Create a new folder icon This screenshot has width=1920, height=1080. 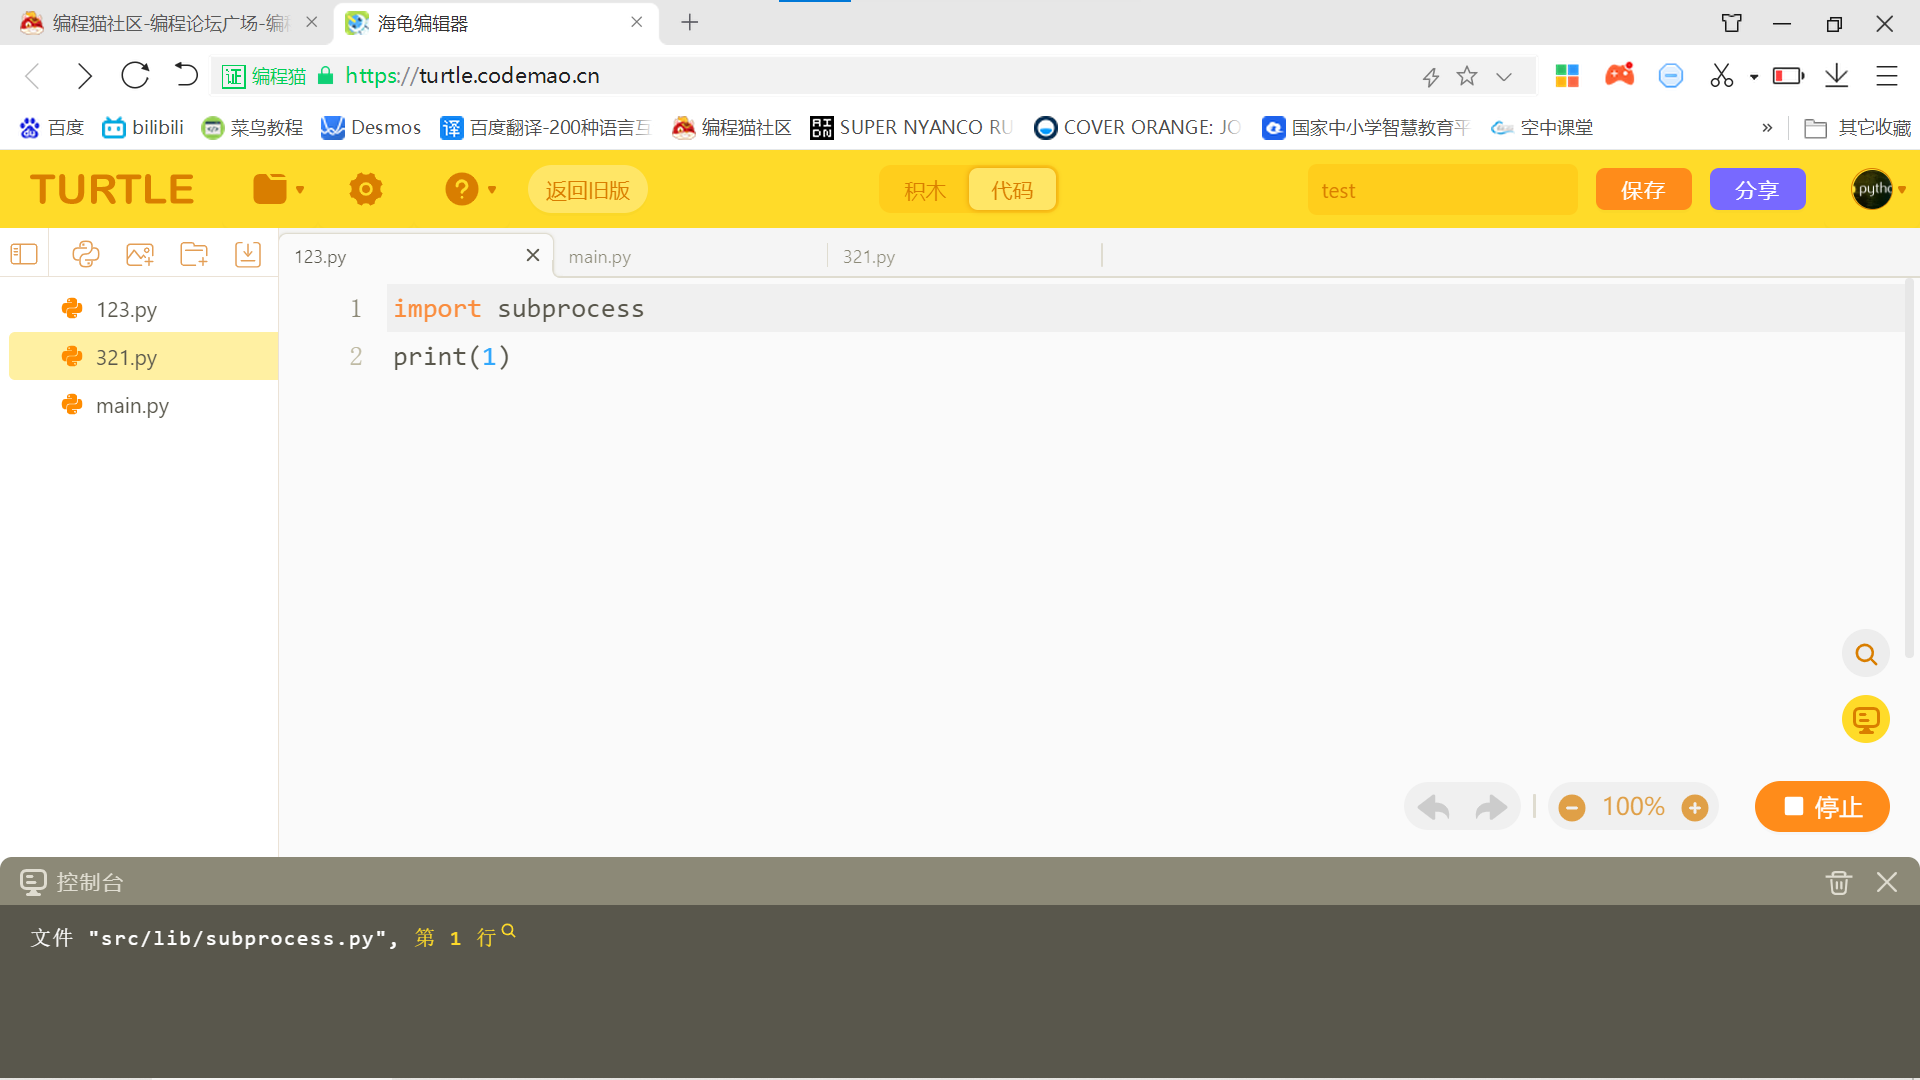point(194,254)
